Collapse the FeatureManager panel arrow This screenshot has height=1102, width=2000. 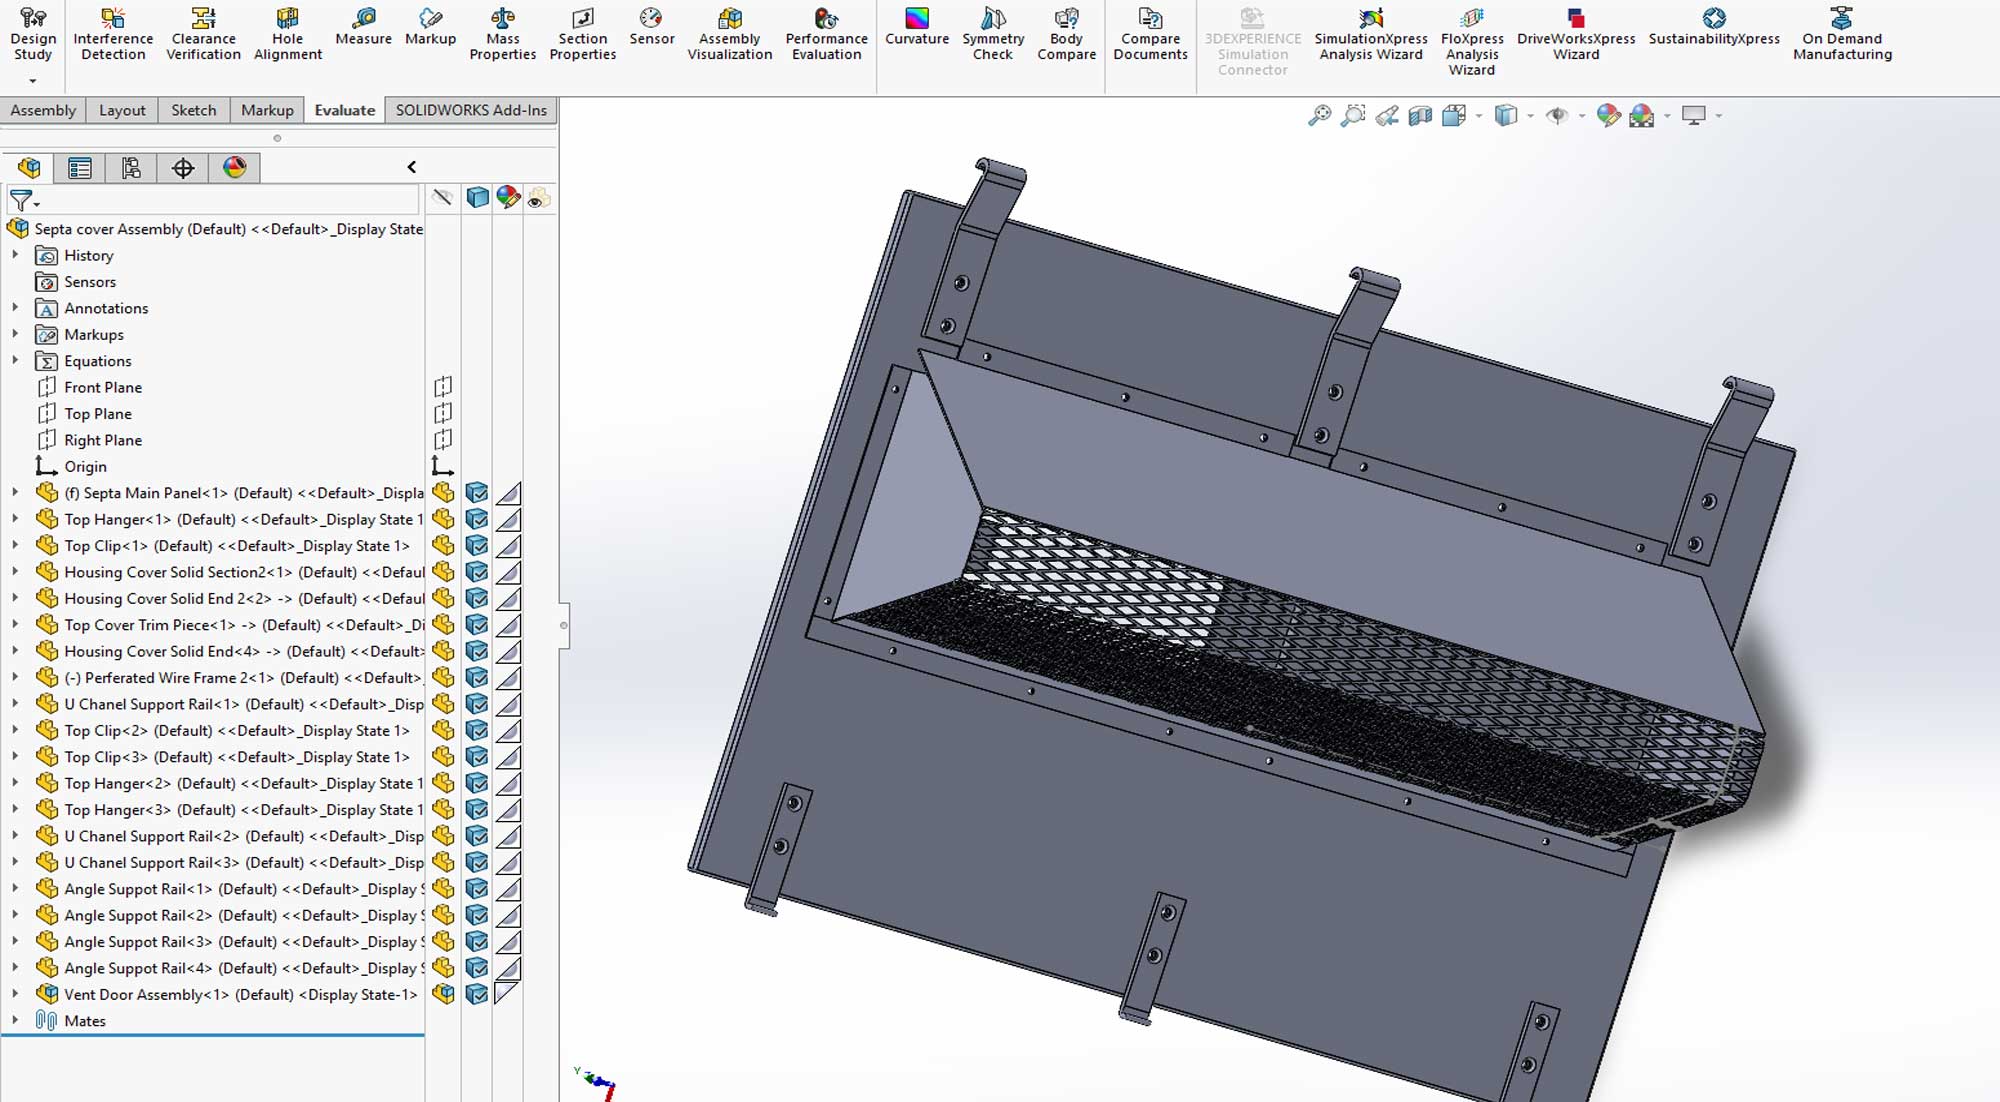411,167
